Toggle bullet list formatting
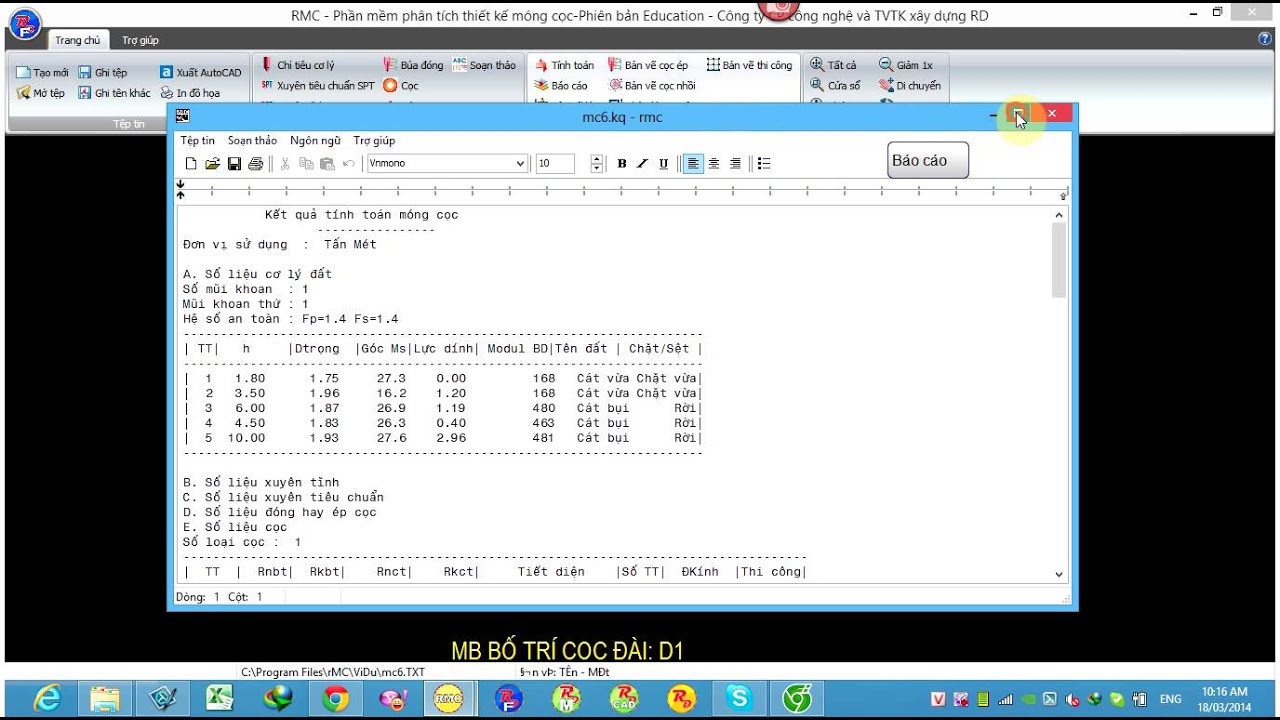This screenshot has width=1280, height=720. [x=764, y=164]
